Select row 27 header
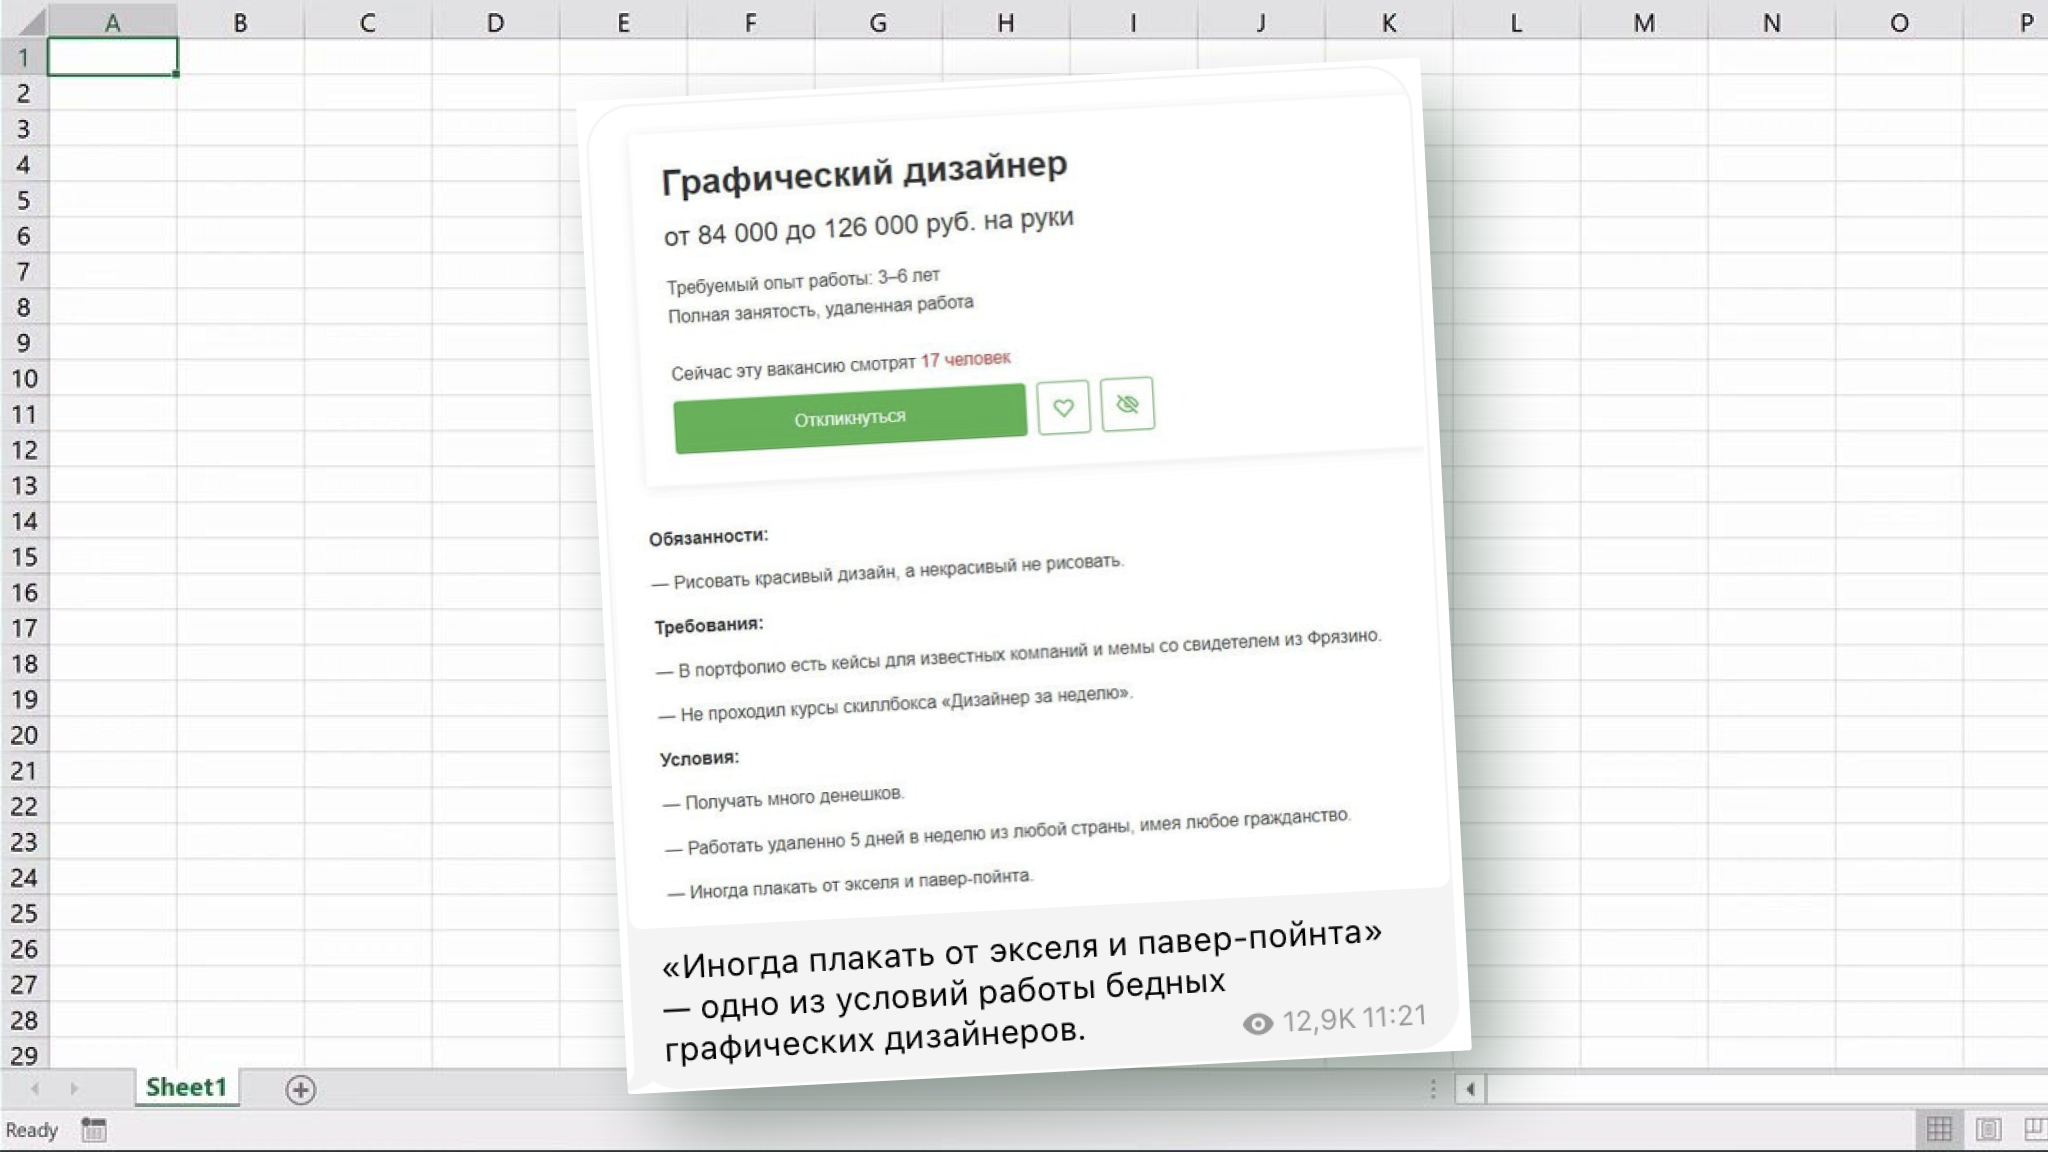The image size is (2048, 1152). click(23, 985)
